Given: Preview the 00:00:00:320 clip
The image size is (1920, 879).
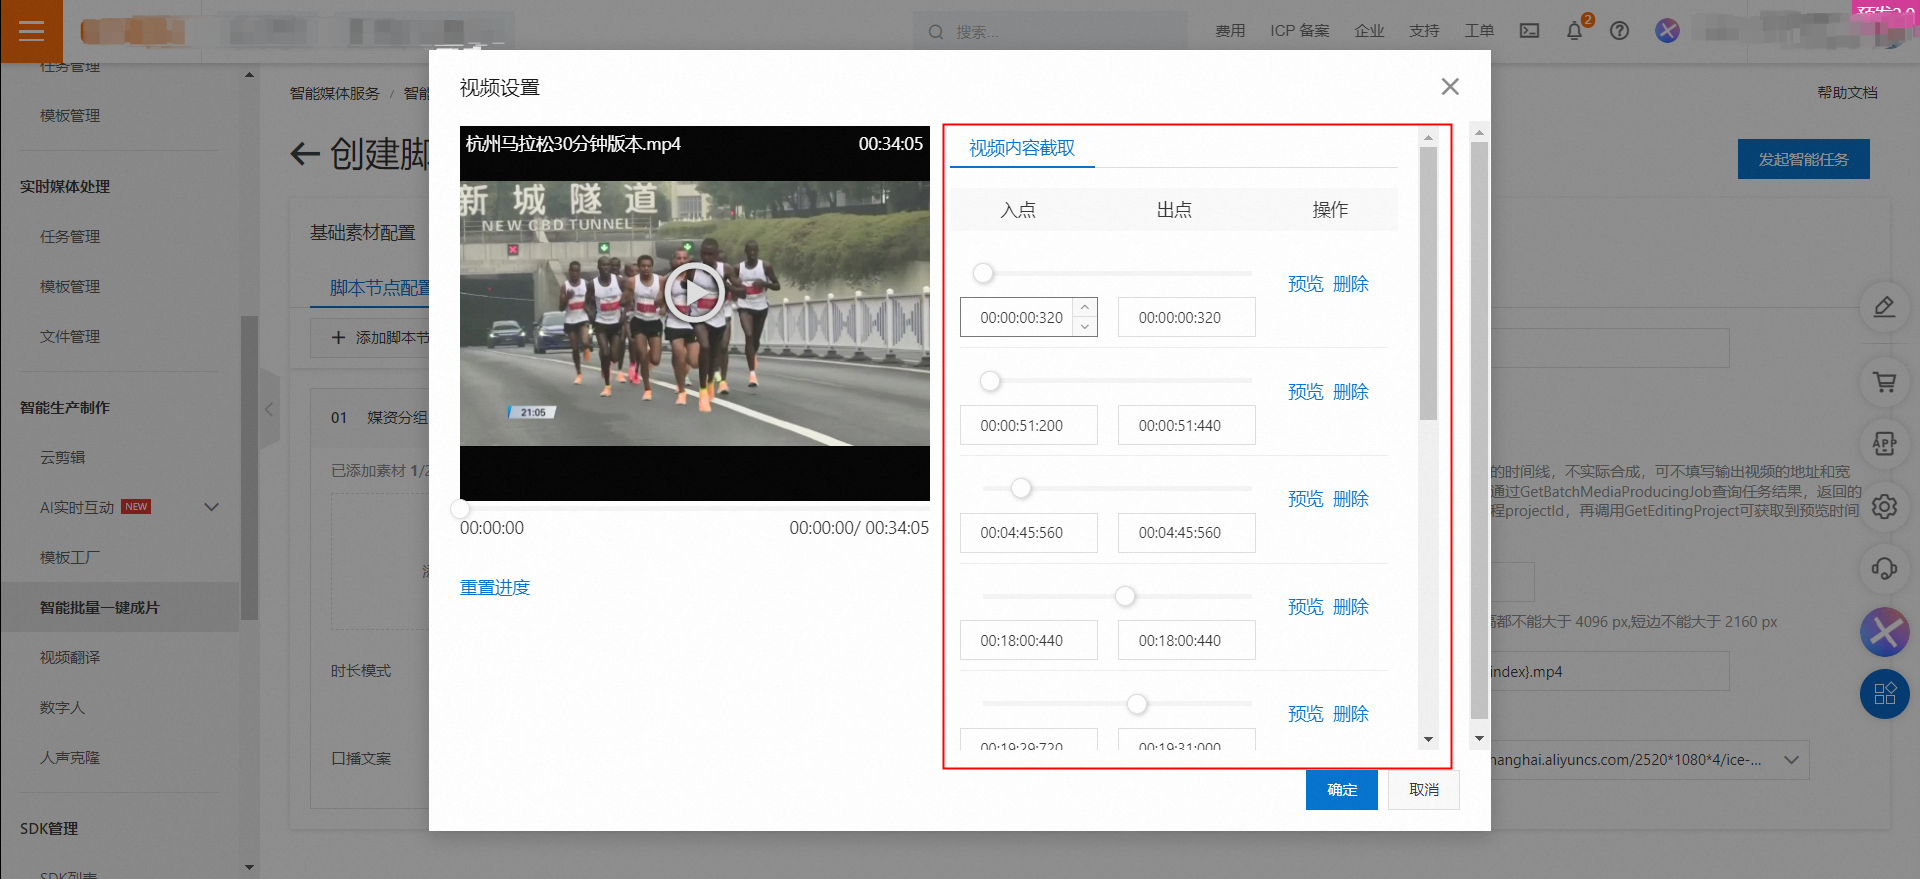Looking at the screenshot, I should pos(1305,284).
